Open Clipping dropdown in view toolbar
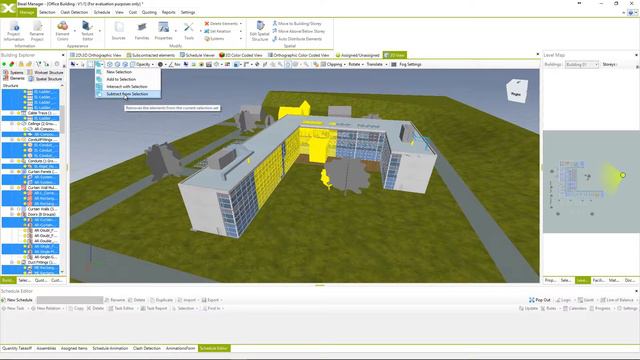This screenshot has height=360, width=640. tap(333, 64)
